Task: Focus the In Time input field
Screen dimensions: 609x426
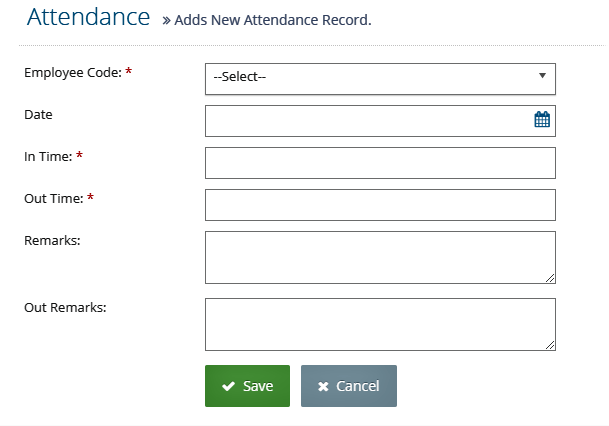Action: pyautogui.click(x=380, y=163)
